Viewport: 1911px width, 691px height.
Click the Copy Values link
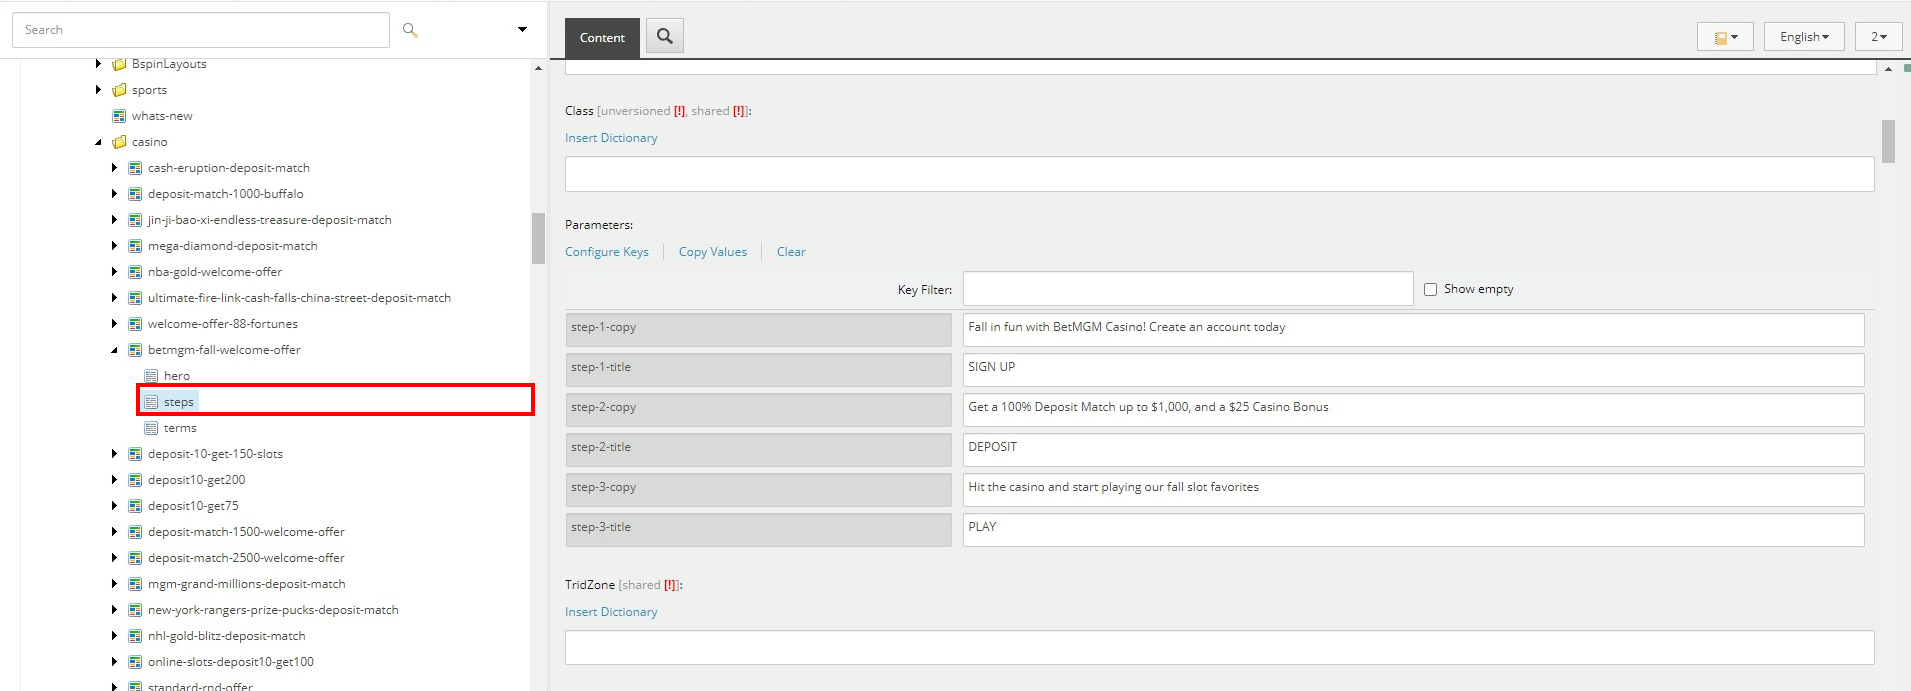[x=713, y=252]
